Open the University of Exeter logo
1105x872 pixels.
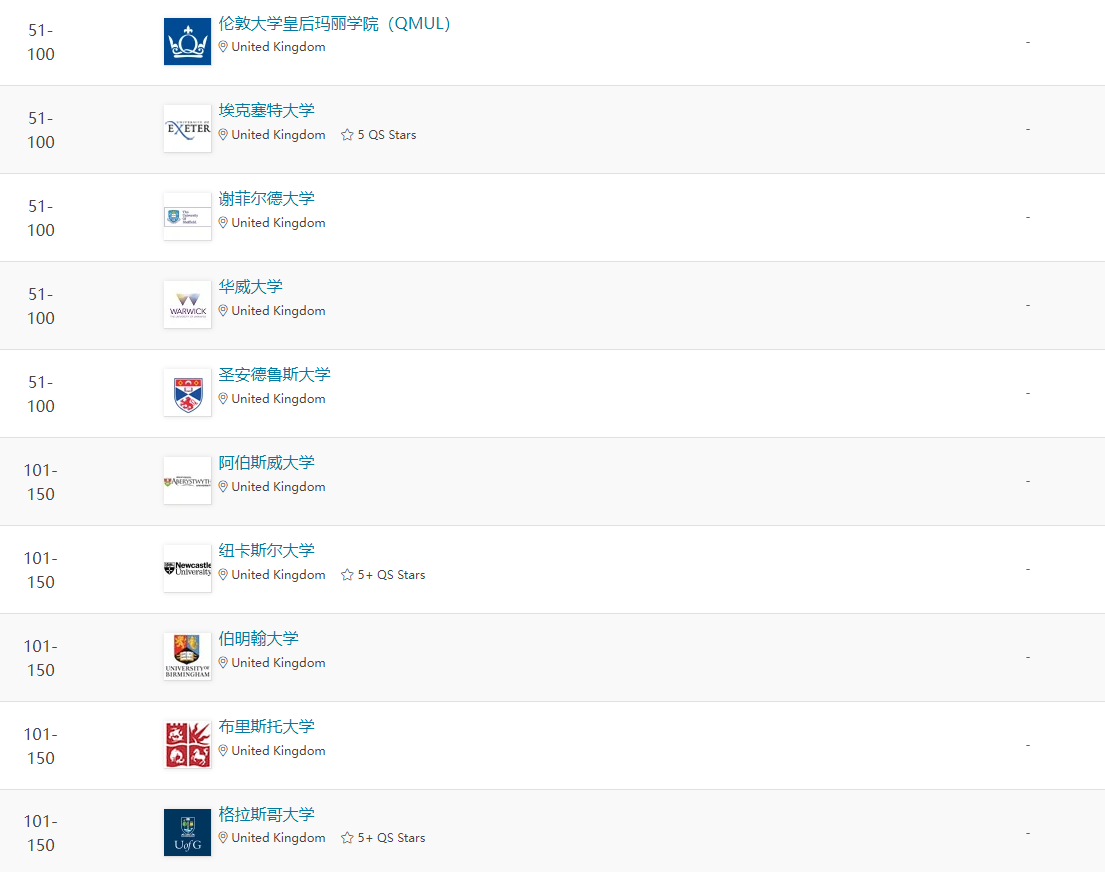(187, 128)
